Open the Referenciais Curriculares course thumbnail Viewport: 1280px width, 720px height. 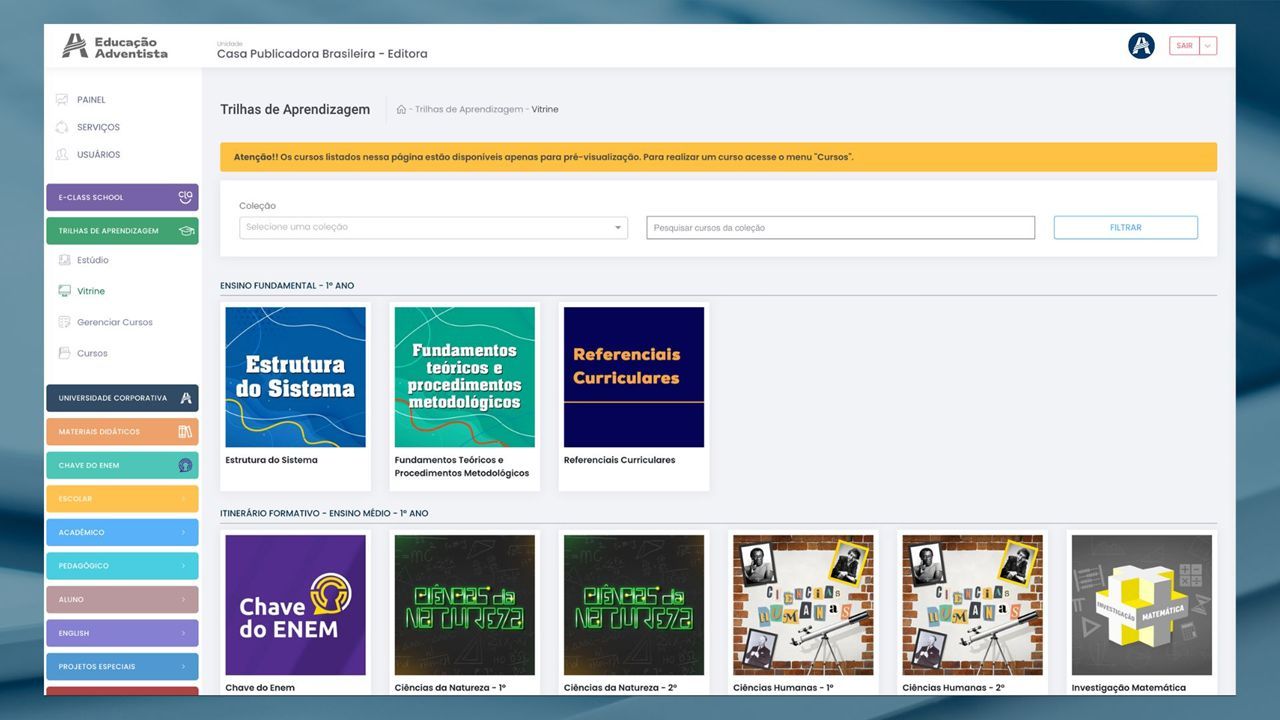tap(634, 377)
